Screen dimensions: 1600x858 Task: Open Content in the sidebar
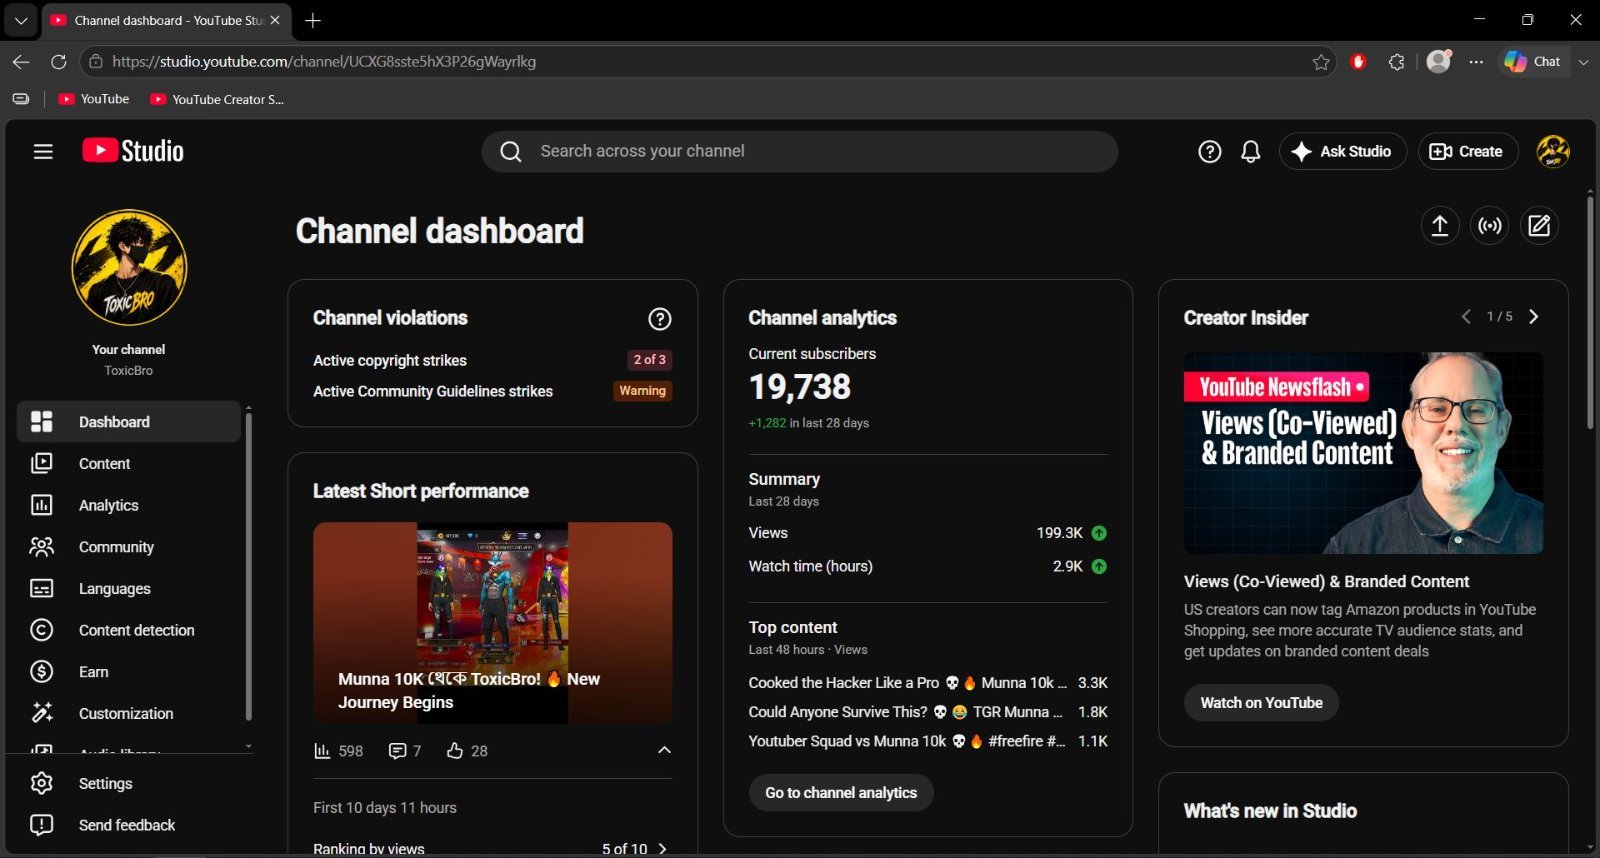129,464
